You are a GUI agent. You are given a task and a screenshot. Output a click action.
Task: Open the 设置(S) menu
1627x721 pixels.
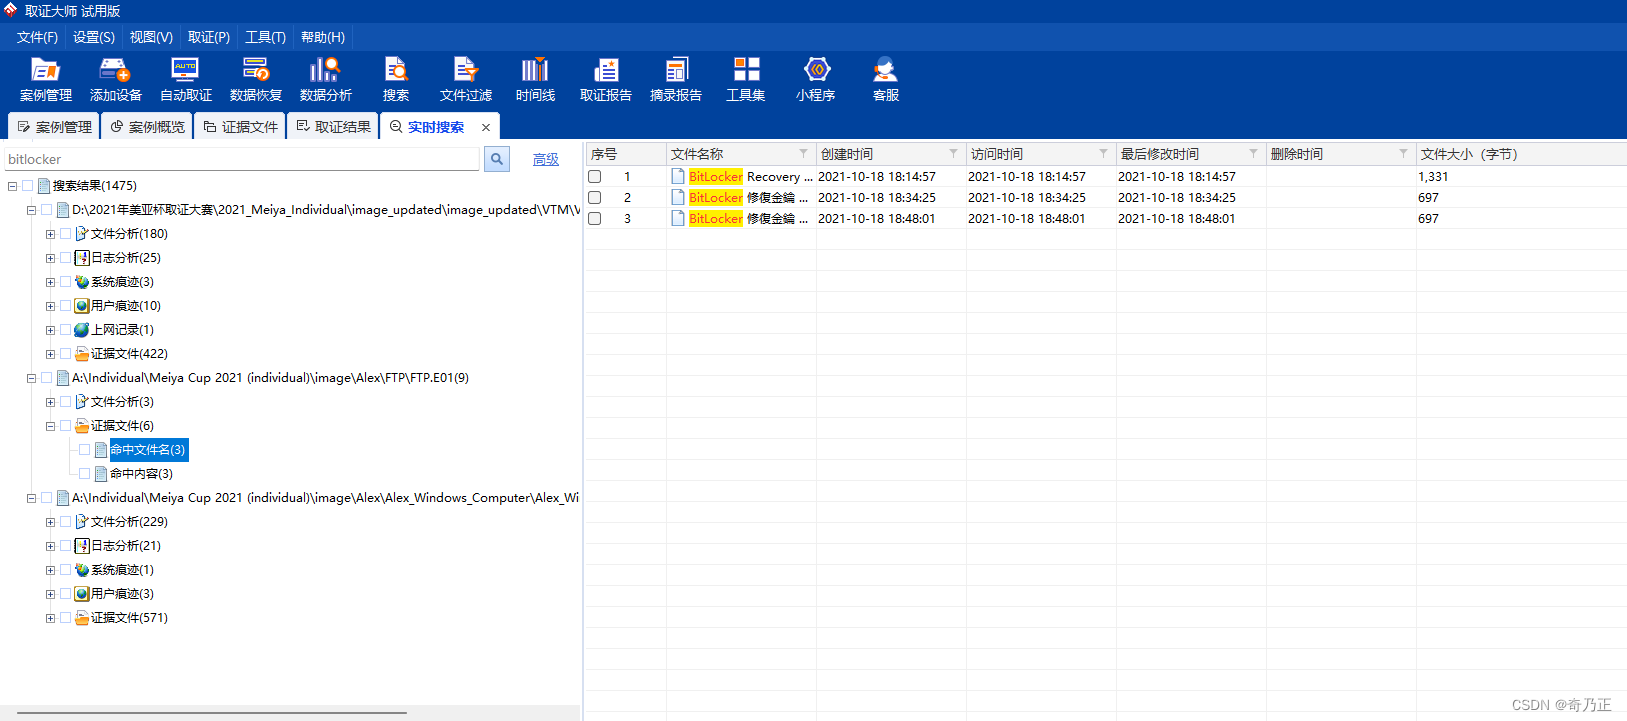94,37
